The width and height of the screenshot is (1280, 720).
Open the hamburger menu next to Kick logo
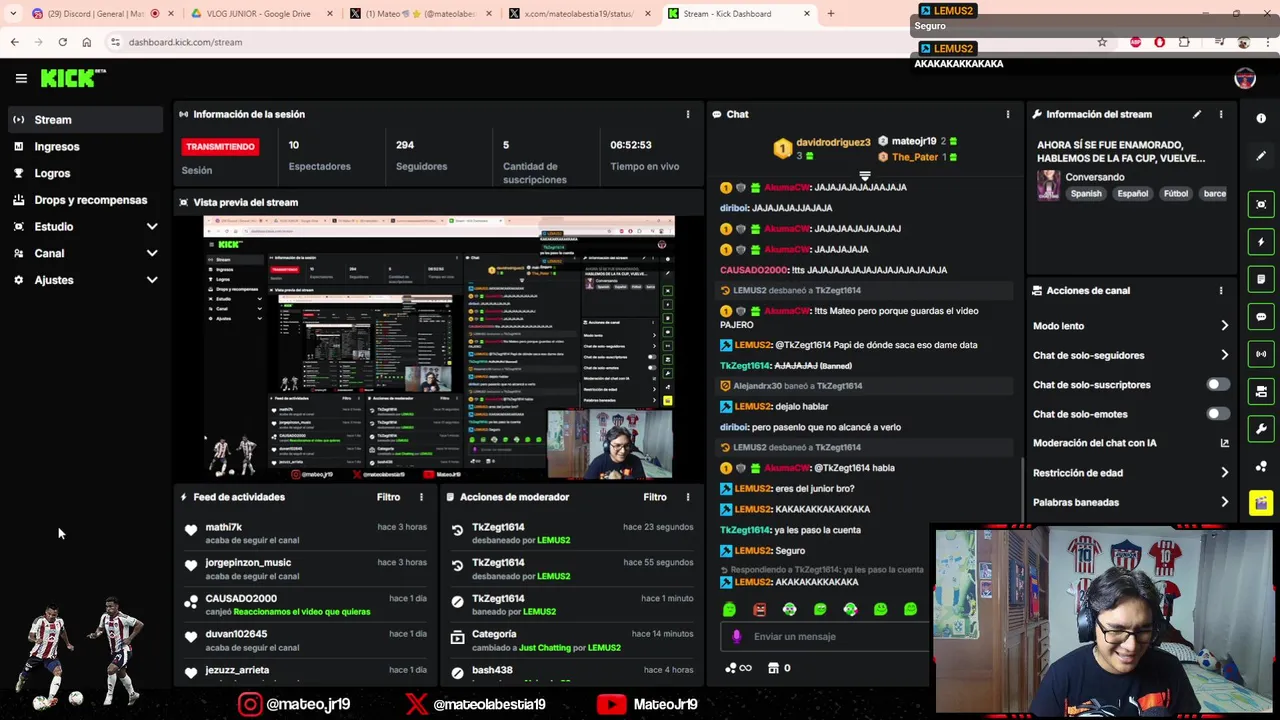(21, 78)
